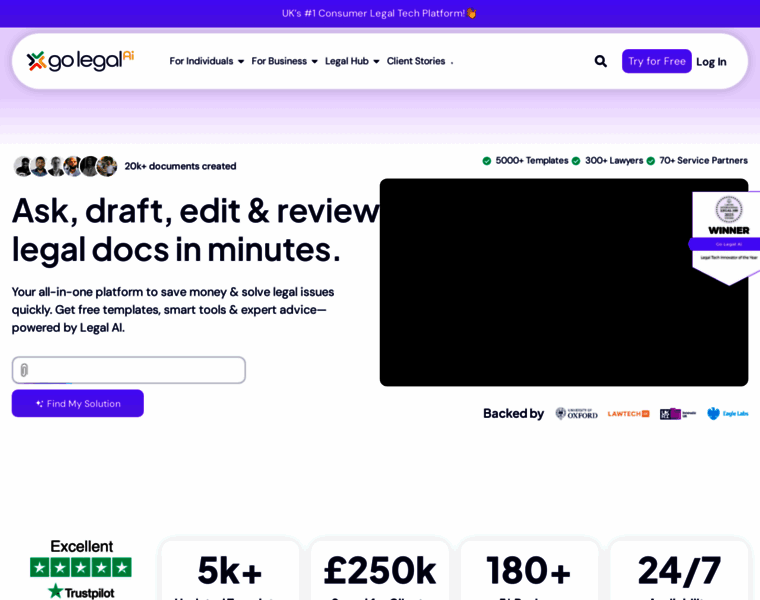This screenshot has width=760, height=600.
Task: Click the purple Innovate UK logo
Action: point(678,413)
